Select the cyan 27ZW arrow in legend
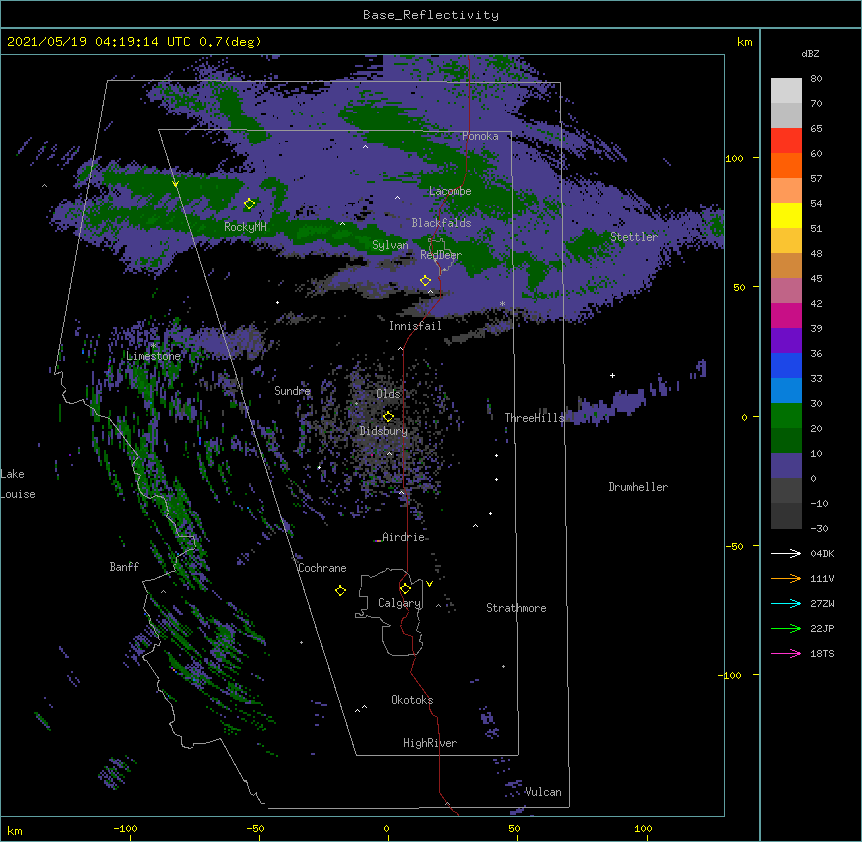Viewport: 862px width, 842px height. 786,603
